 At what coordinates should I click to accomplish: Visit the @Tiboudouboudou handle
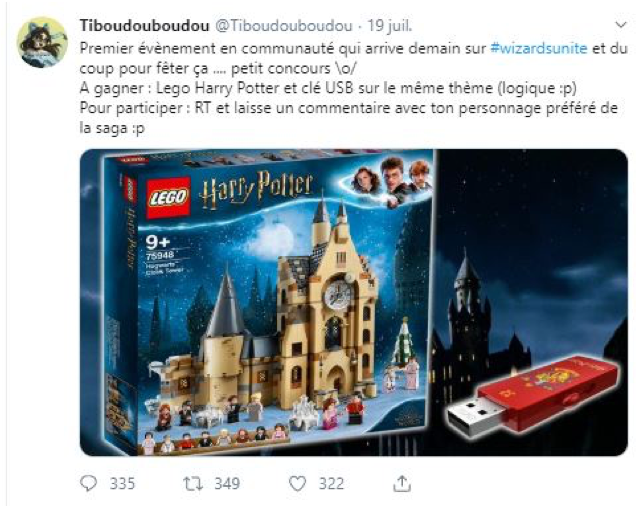coord(283,26)
